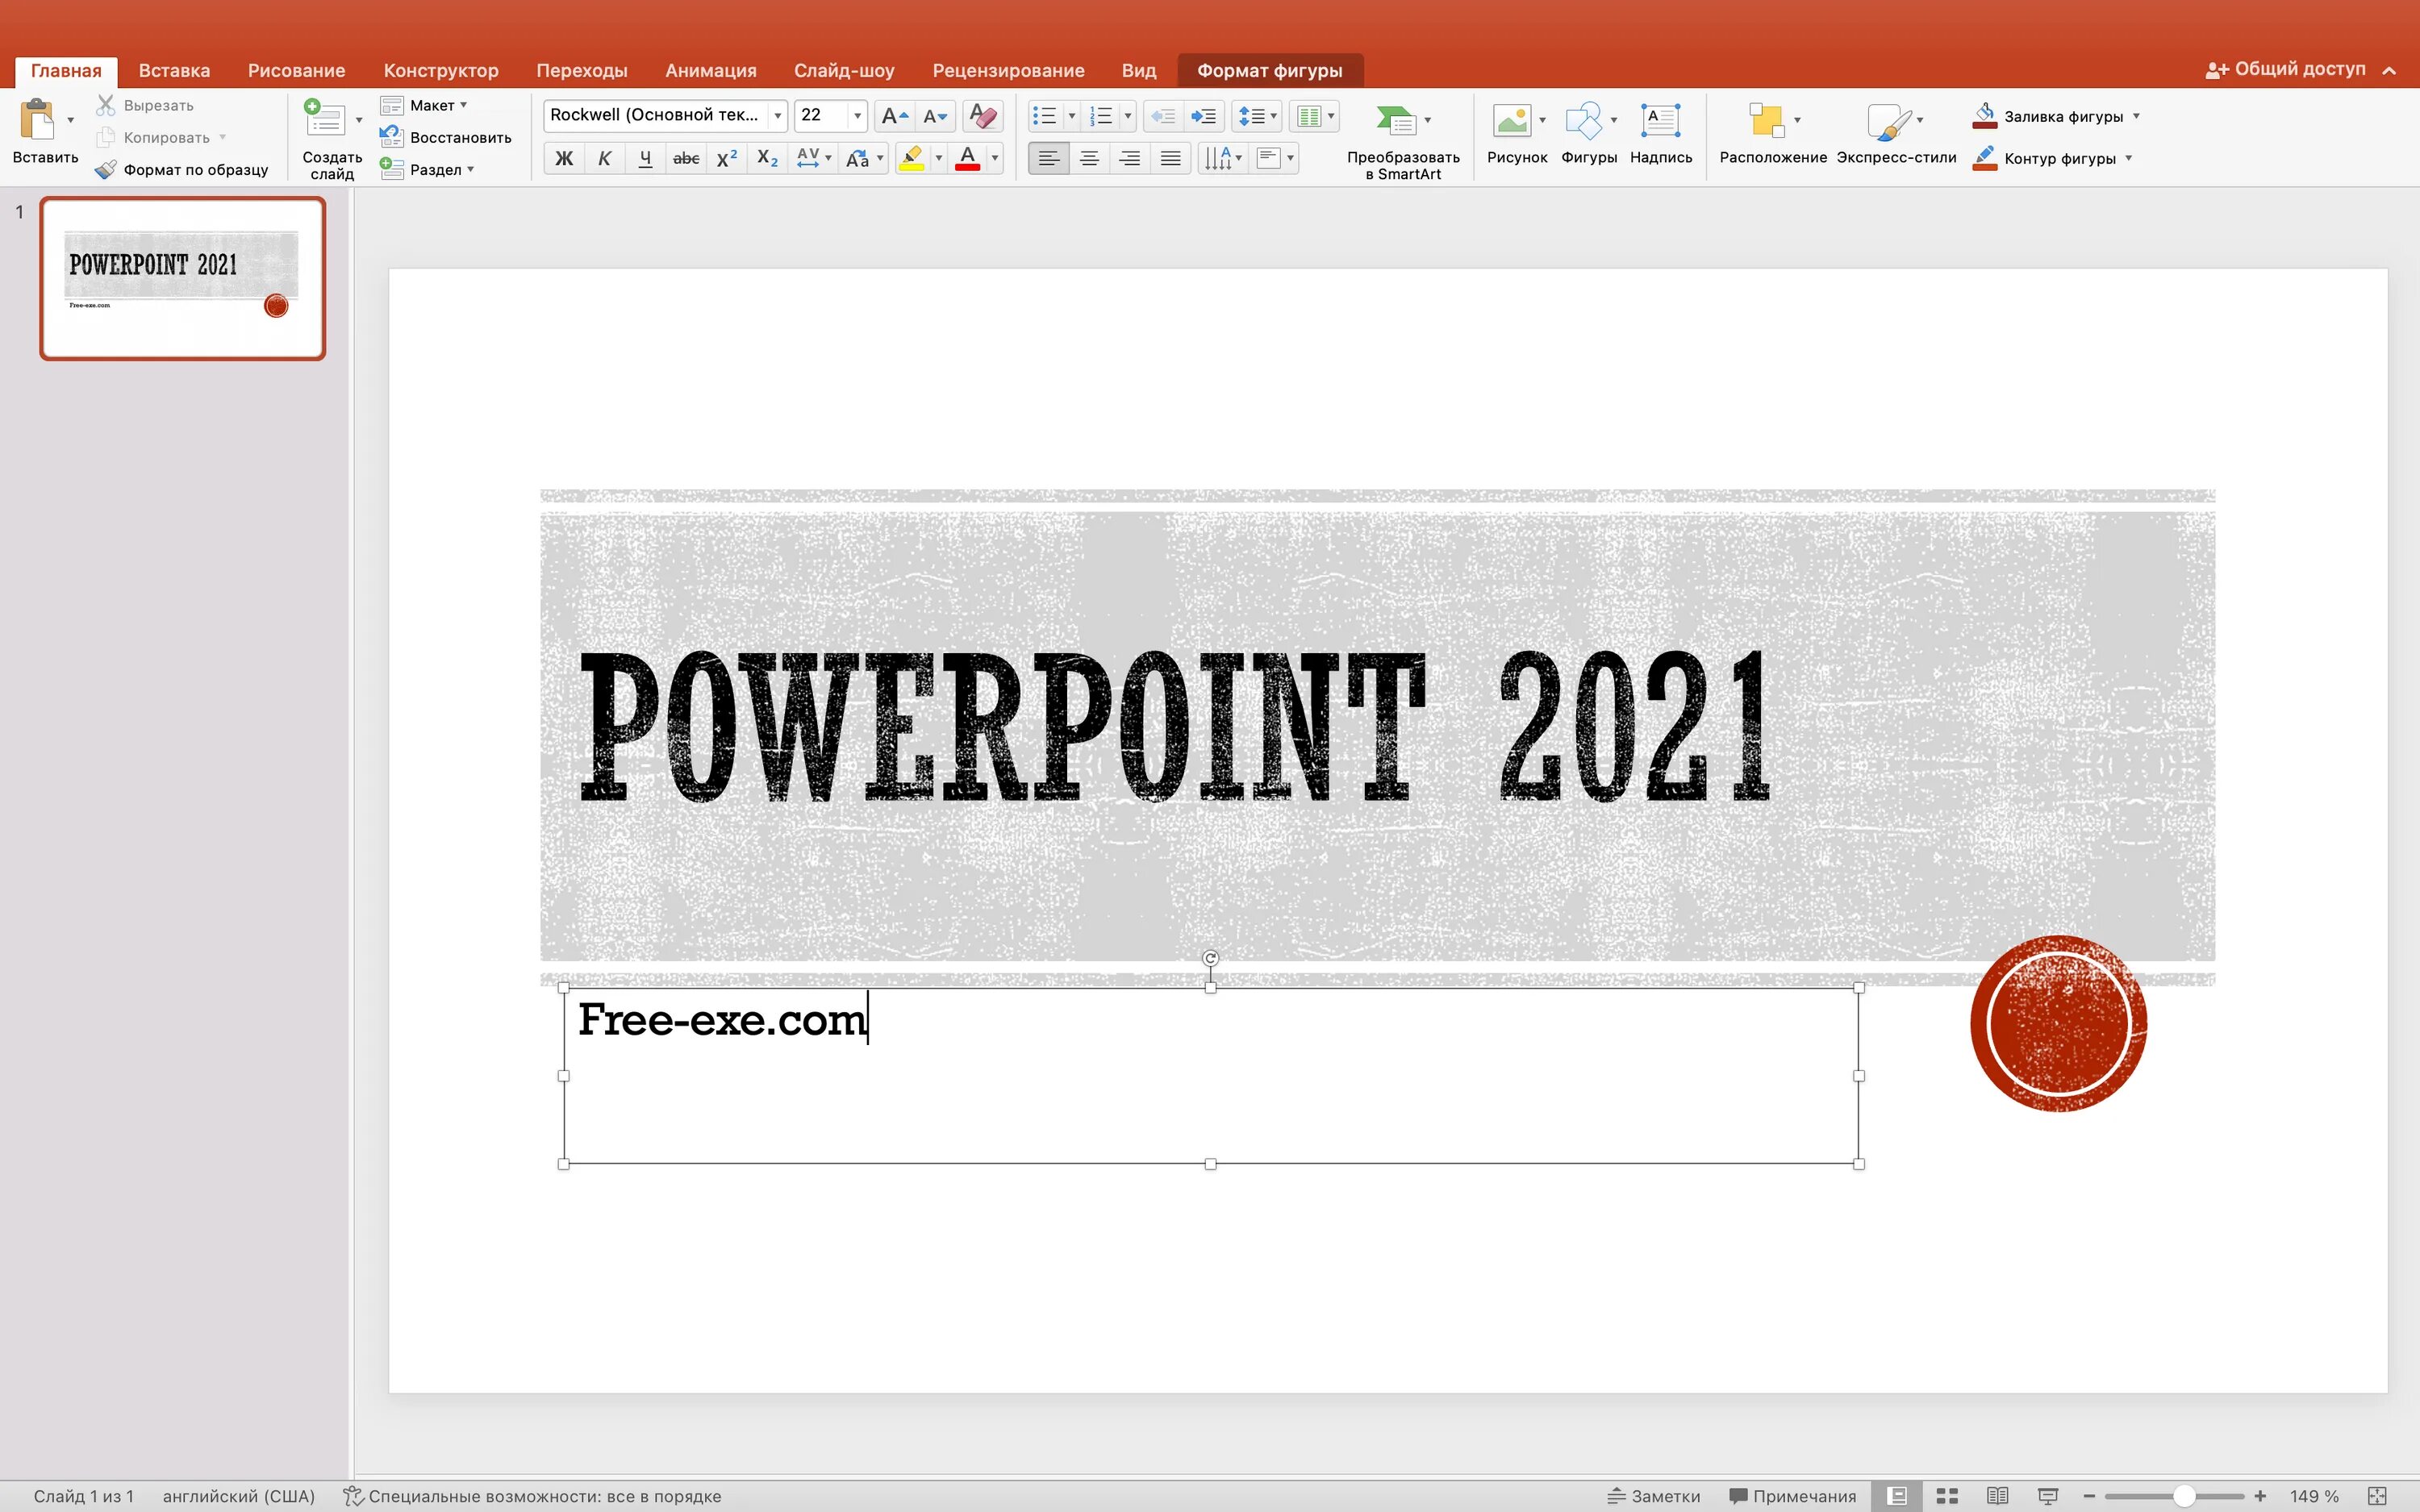Open the Фигуры shapes gallery
The height and width of the screenshot is (1512, 2420).
(1583, 121)
